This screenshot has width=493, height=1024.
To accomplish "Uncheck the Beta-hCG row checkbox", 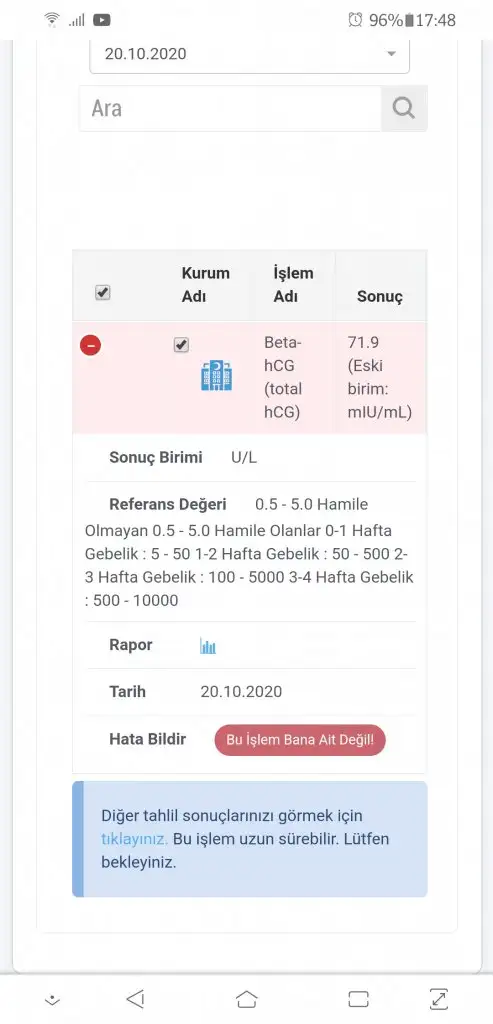I will pyautogui.click(x=182, y=345).
